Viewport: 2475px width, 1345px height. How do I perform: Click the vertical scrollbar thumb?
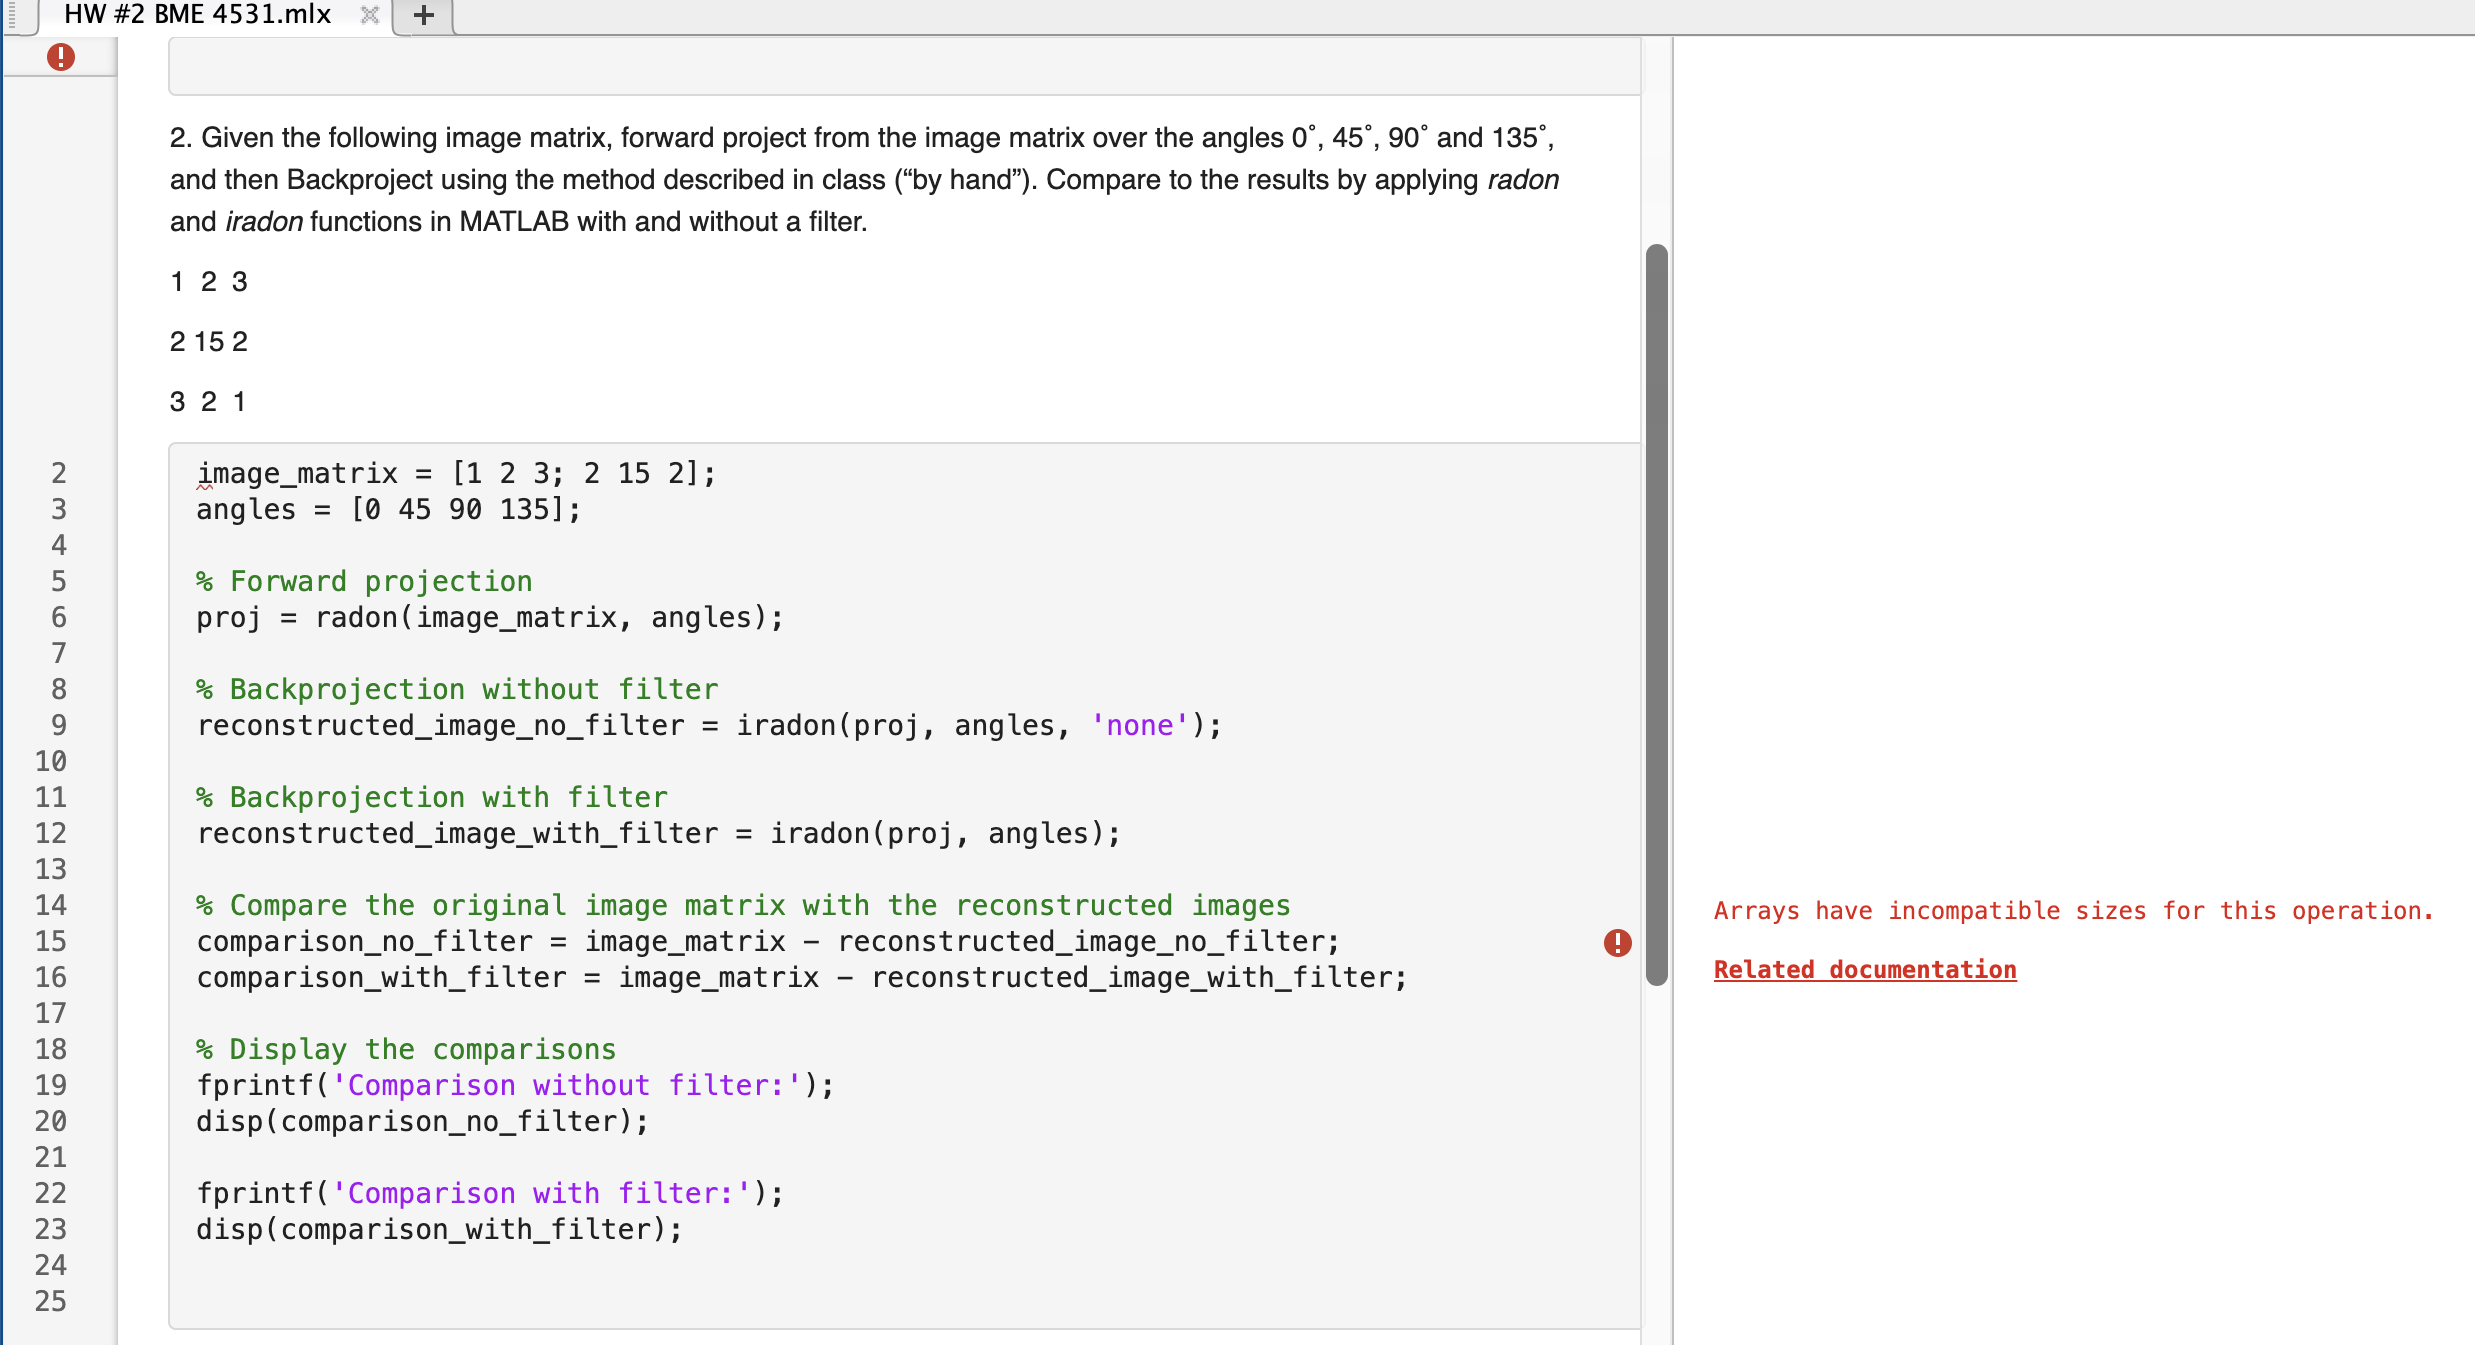[x=1656, y=614]
